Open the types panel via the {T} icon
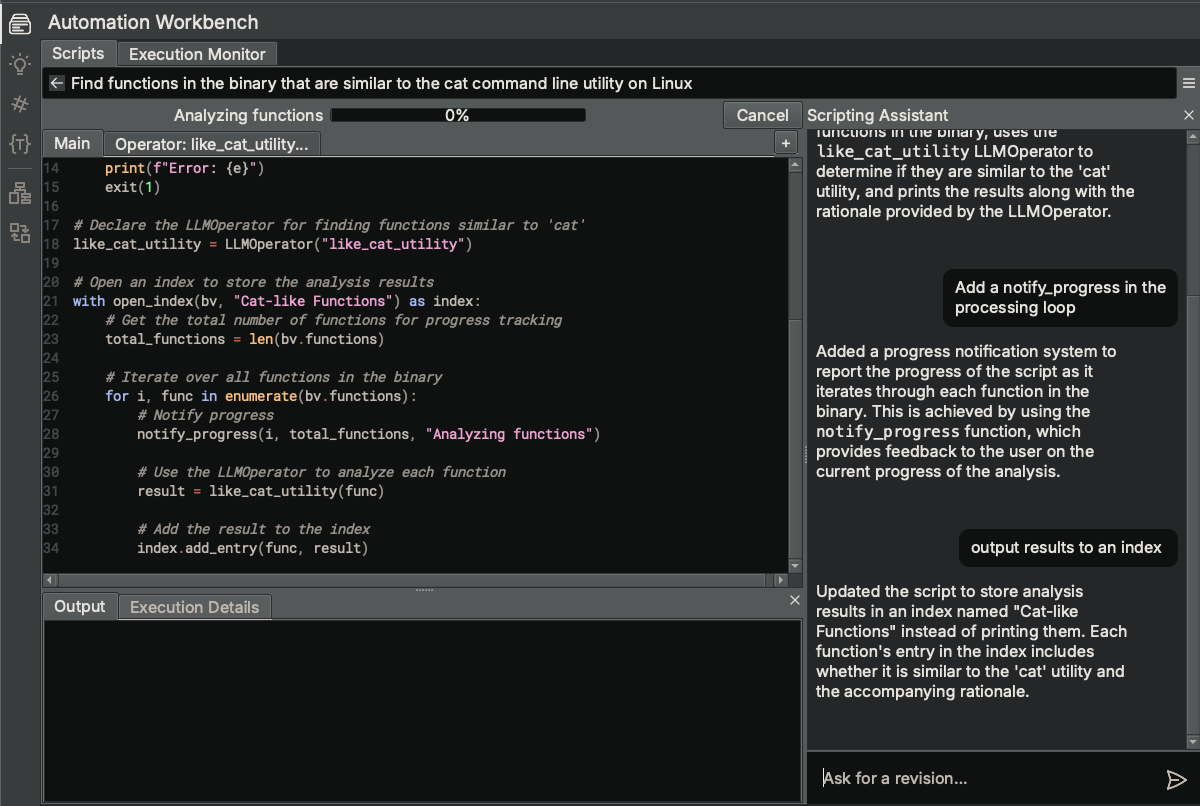 point(19,145)
